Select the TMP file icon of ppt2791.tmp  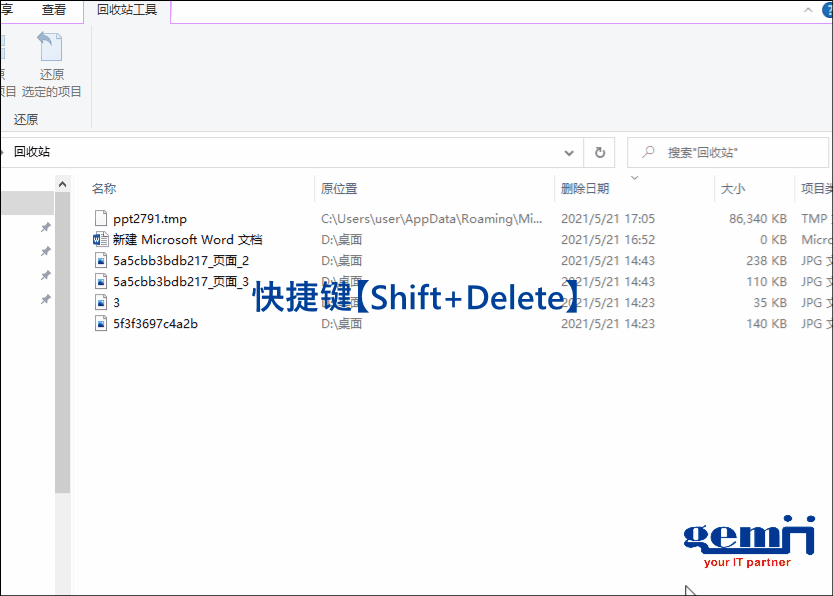(100, 218)
